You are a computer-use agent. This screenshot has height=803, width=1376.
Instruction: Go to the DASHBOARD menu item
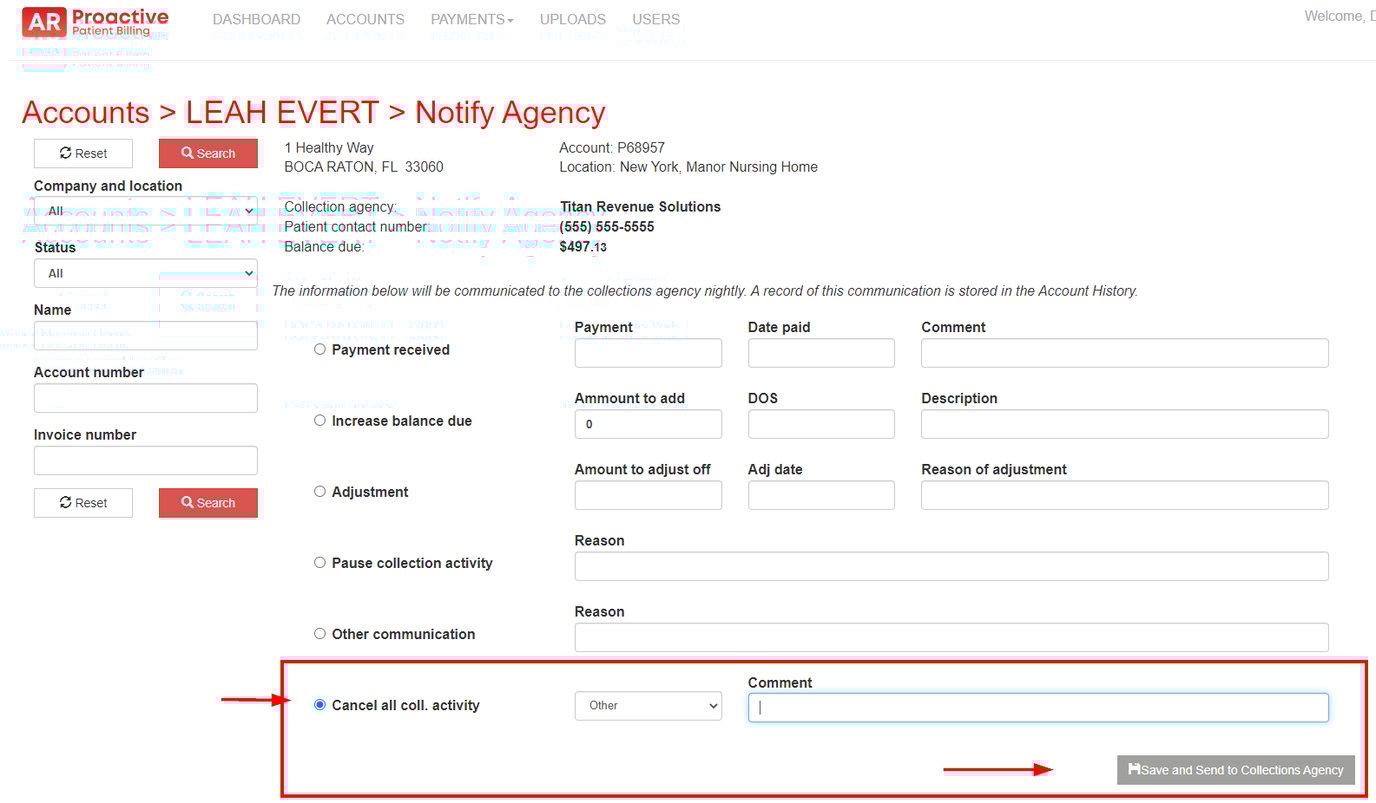256,18
